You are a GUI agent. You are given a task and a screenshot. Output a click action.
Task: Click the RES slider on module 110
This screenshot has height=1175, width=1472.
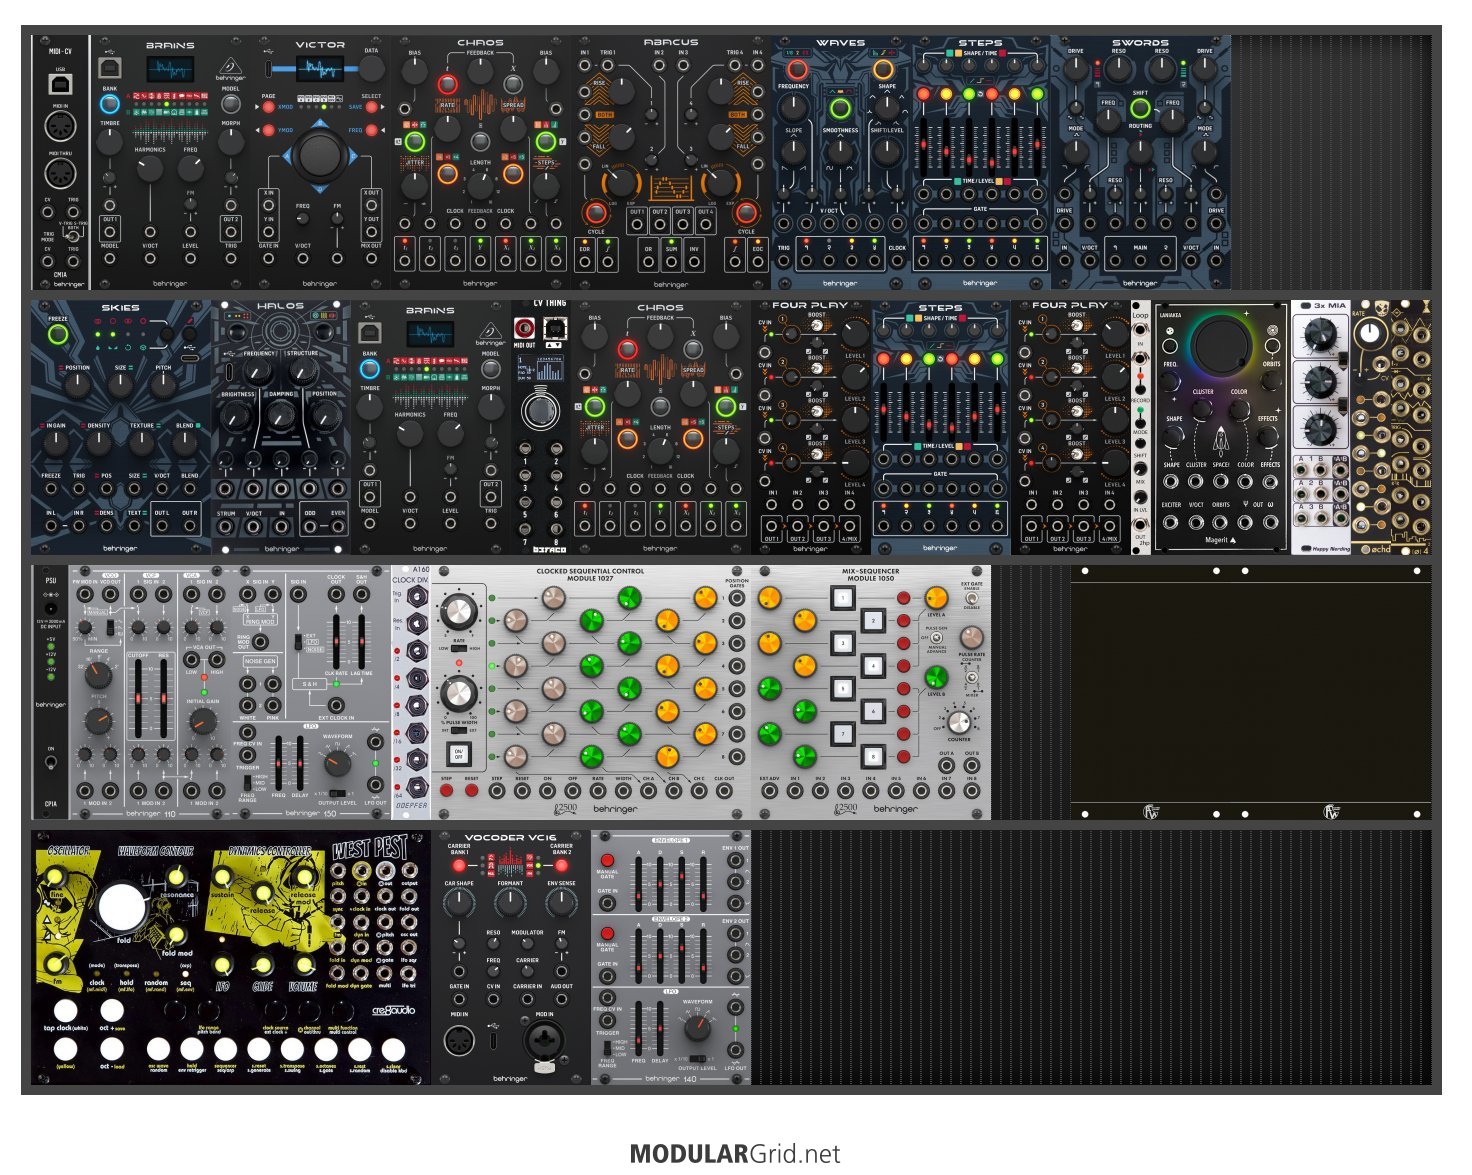pyautogui.click(x=164, y=698)
